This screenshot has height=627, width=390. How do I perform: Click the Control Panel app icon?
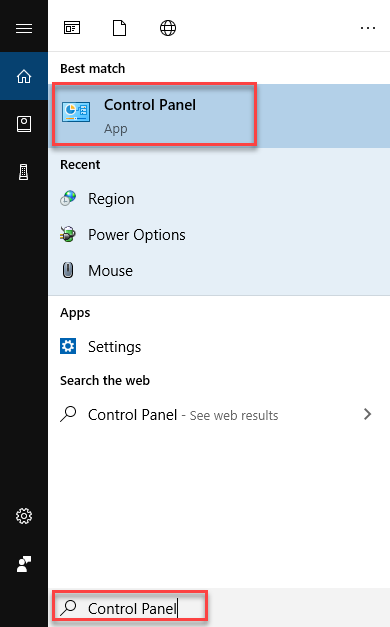coord(76,112)
